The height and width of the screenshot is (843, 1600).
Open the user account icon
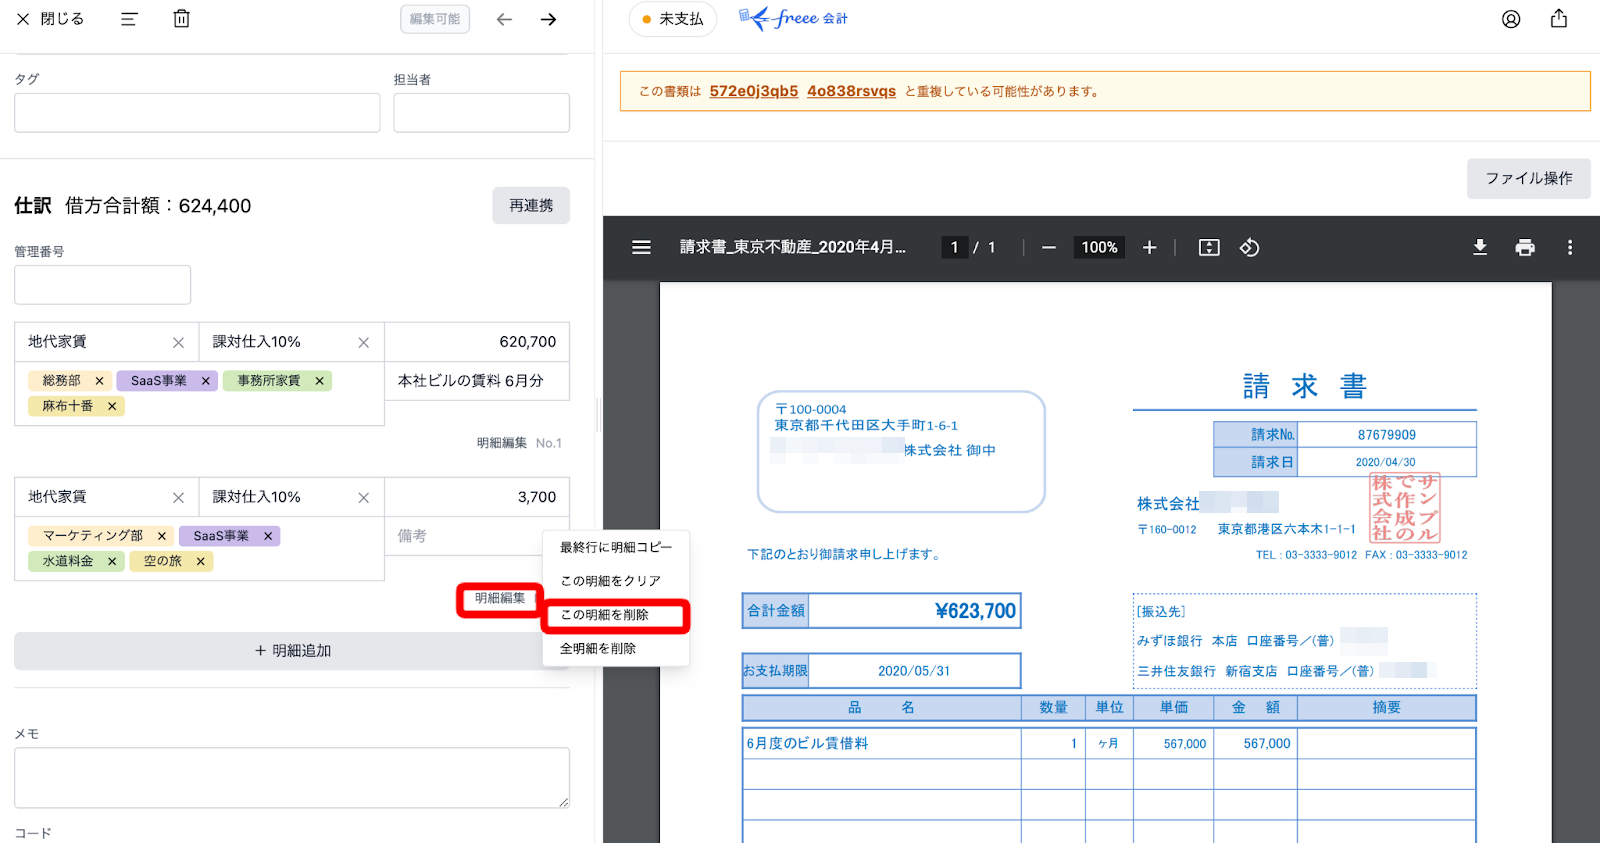(x=1511, y=19)
